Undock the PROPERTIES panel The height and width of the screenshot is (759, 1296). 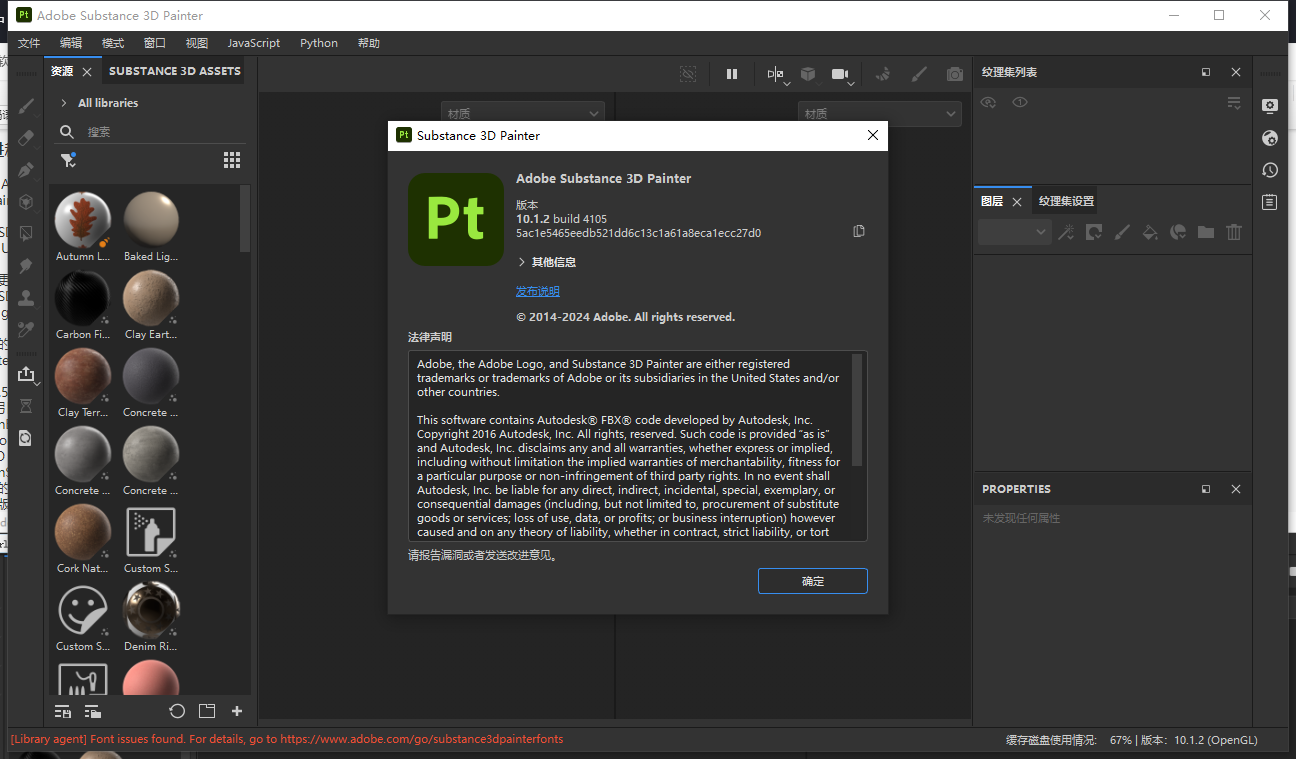point(1206,489)
